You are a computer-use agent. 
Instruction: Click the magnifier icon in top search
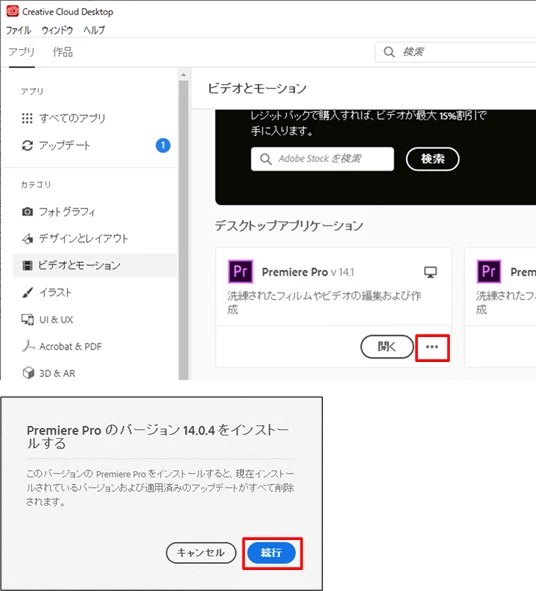389,52
